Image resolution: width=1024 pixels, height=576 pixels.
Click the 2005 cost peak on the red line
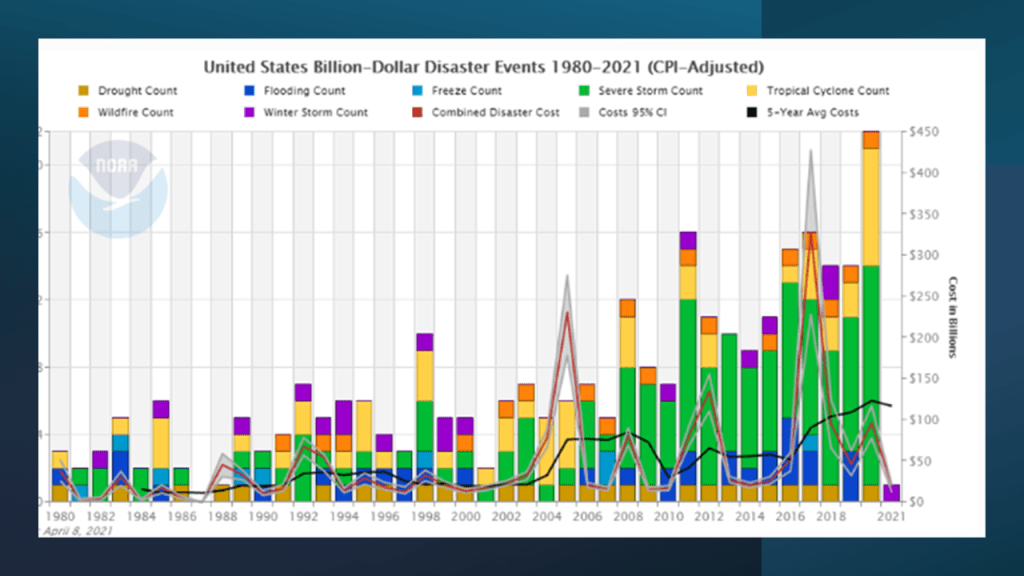[567, 313]
